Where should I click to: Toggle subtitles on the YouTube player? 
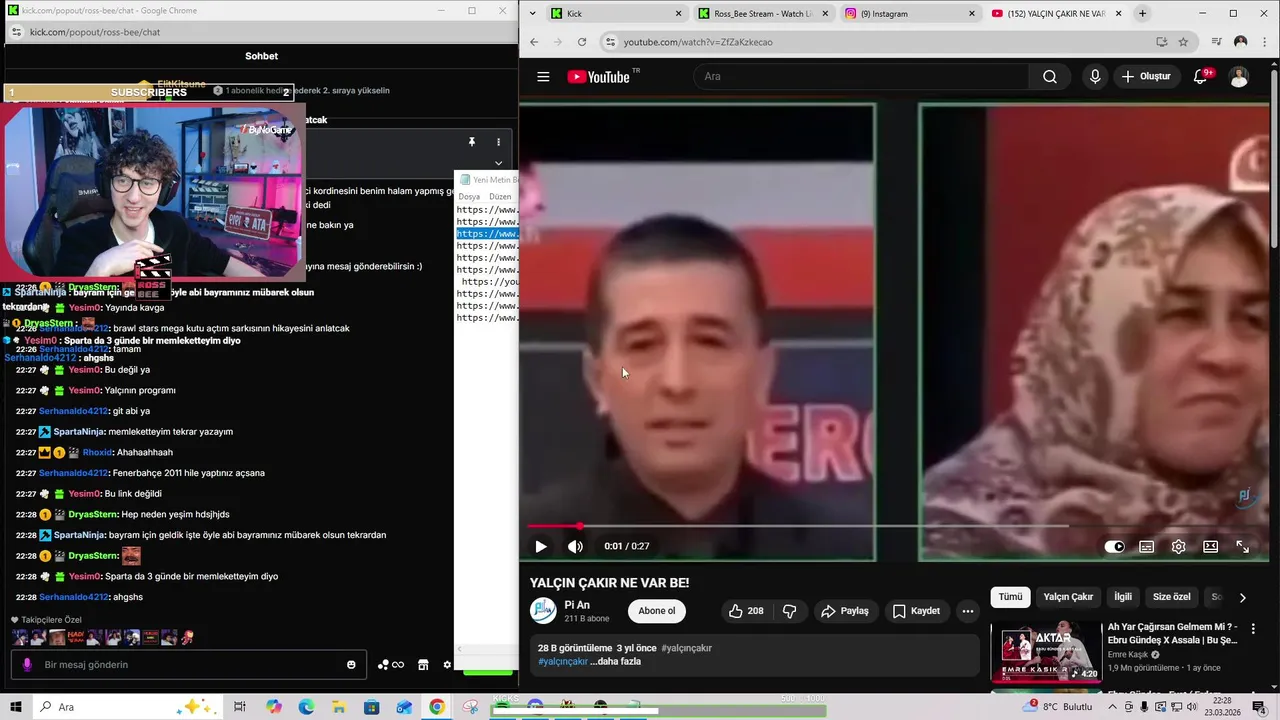[x=1147, y=546]
